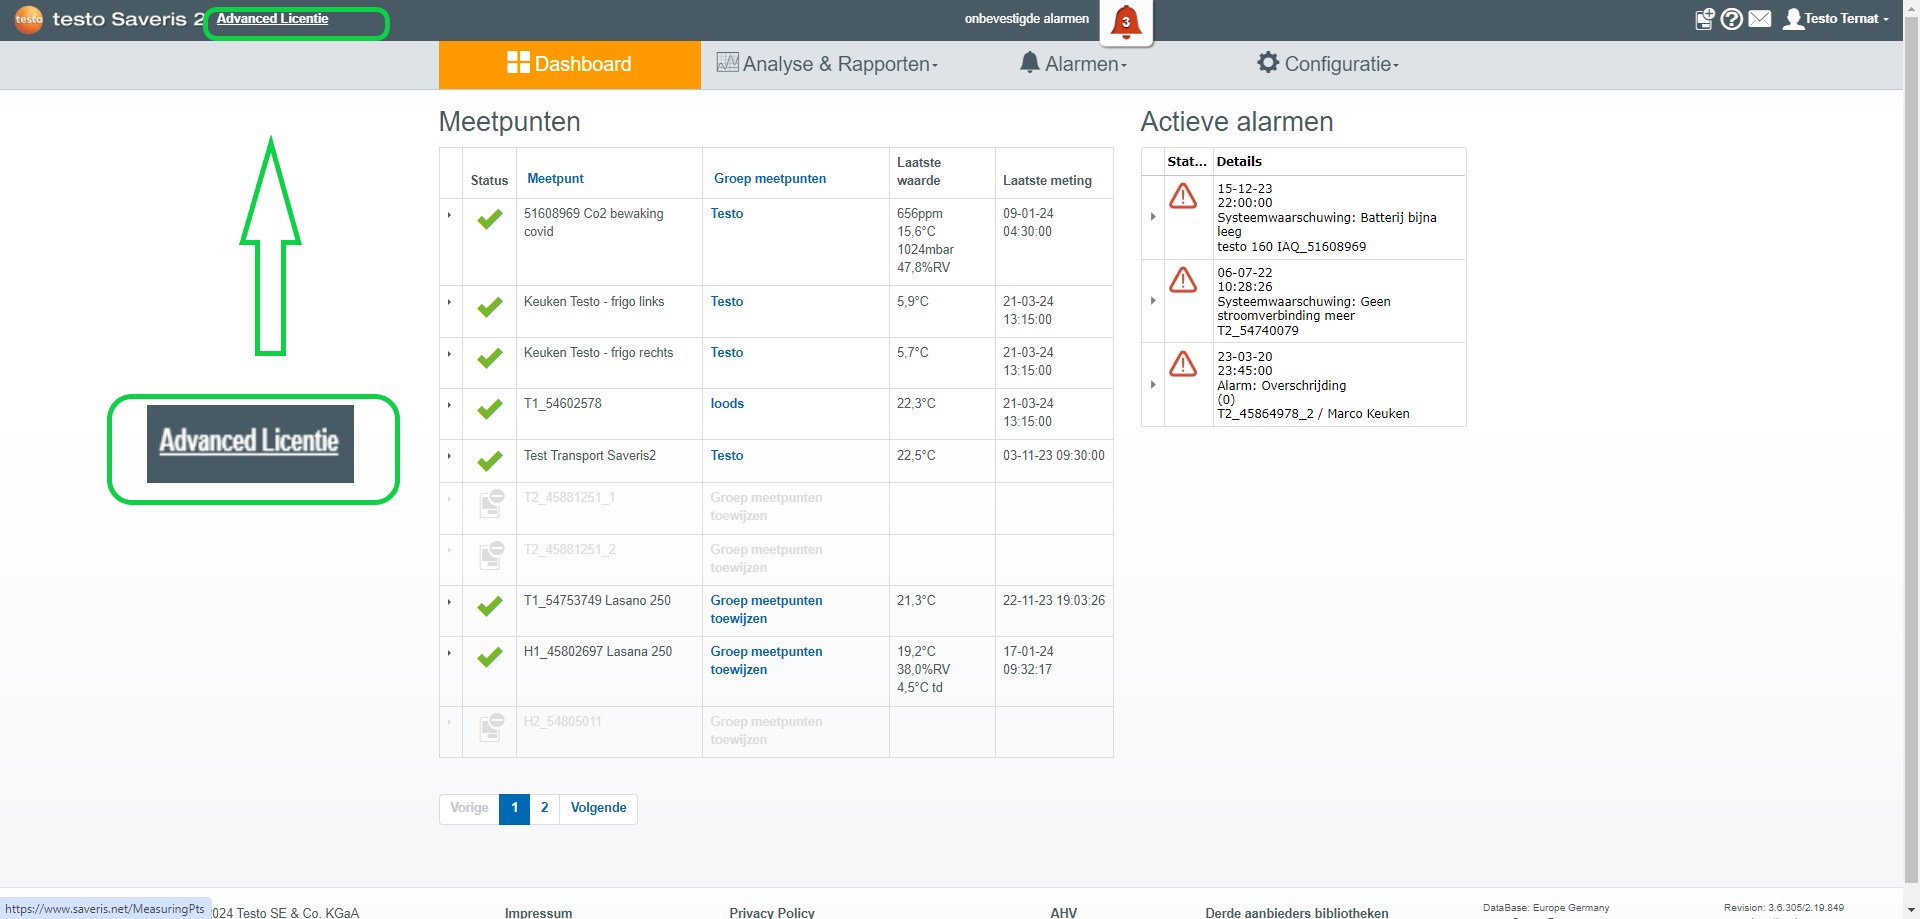Open the Privacy Policy footer link

(x=772, y=912)
